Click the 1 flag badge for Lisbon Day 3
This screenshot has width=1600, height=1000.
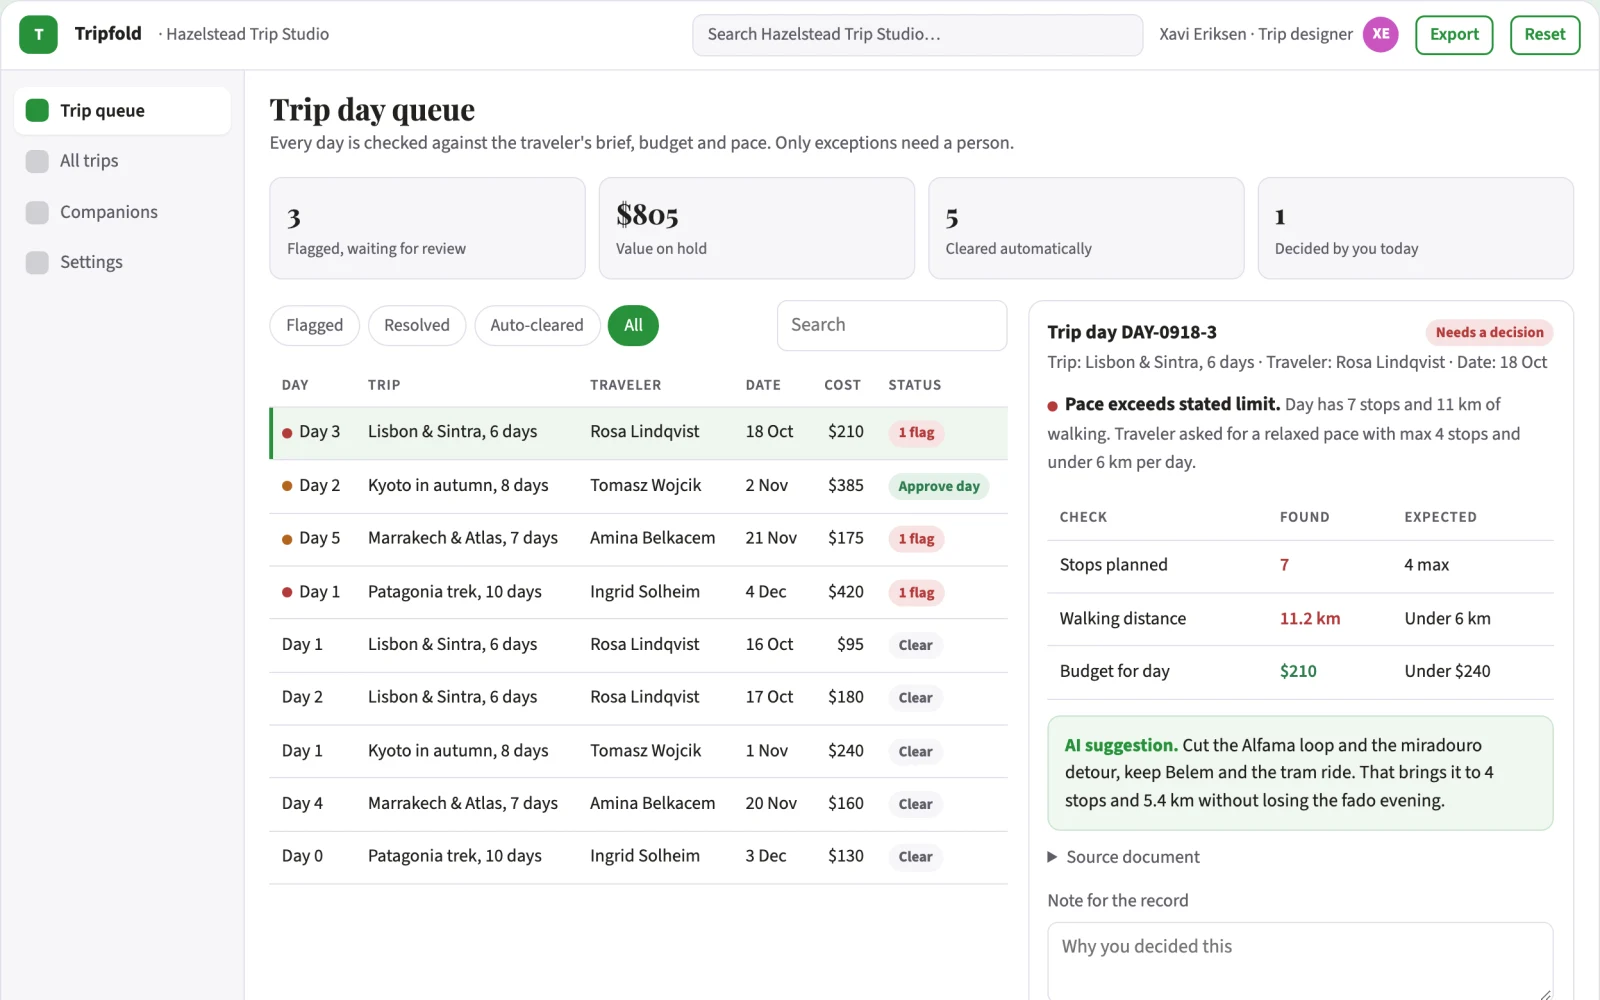(x=916, y=433)
